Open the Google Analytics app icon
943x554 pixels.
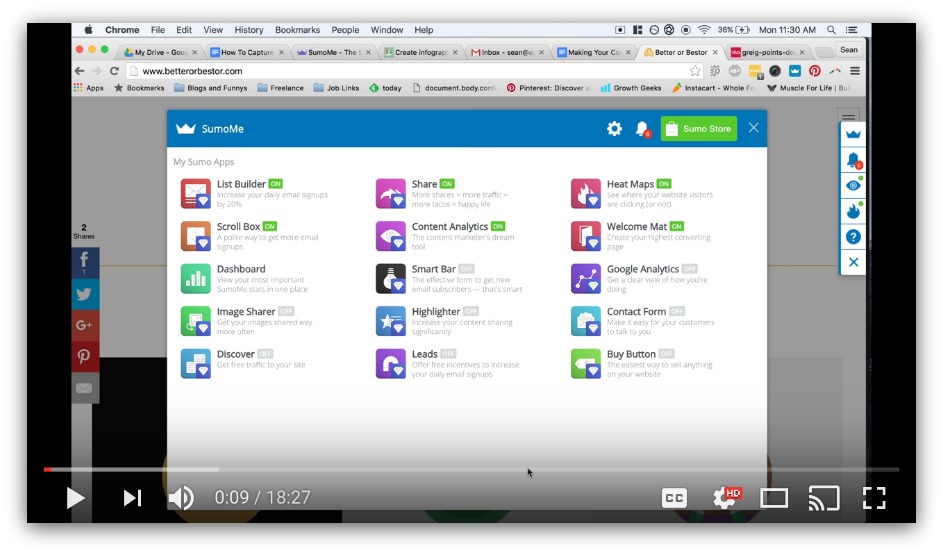(586, 279)
